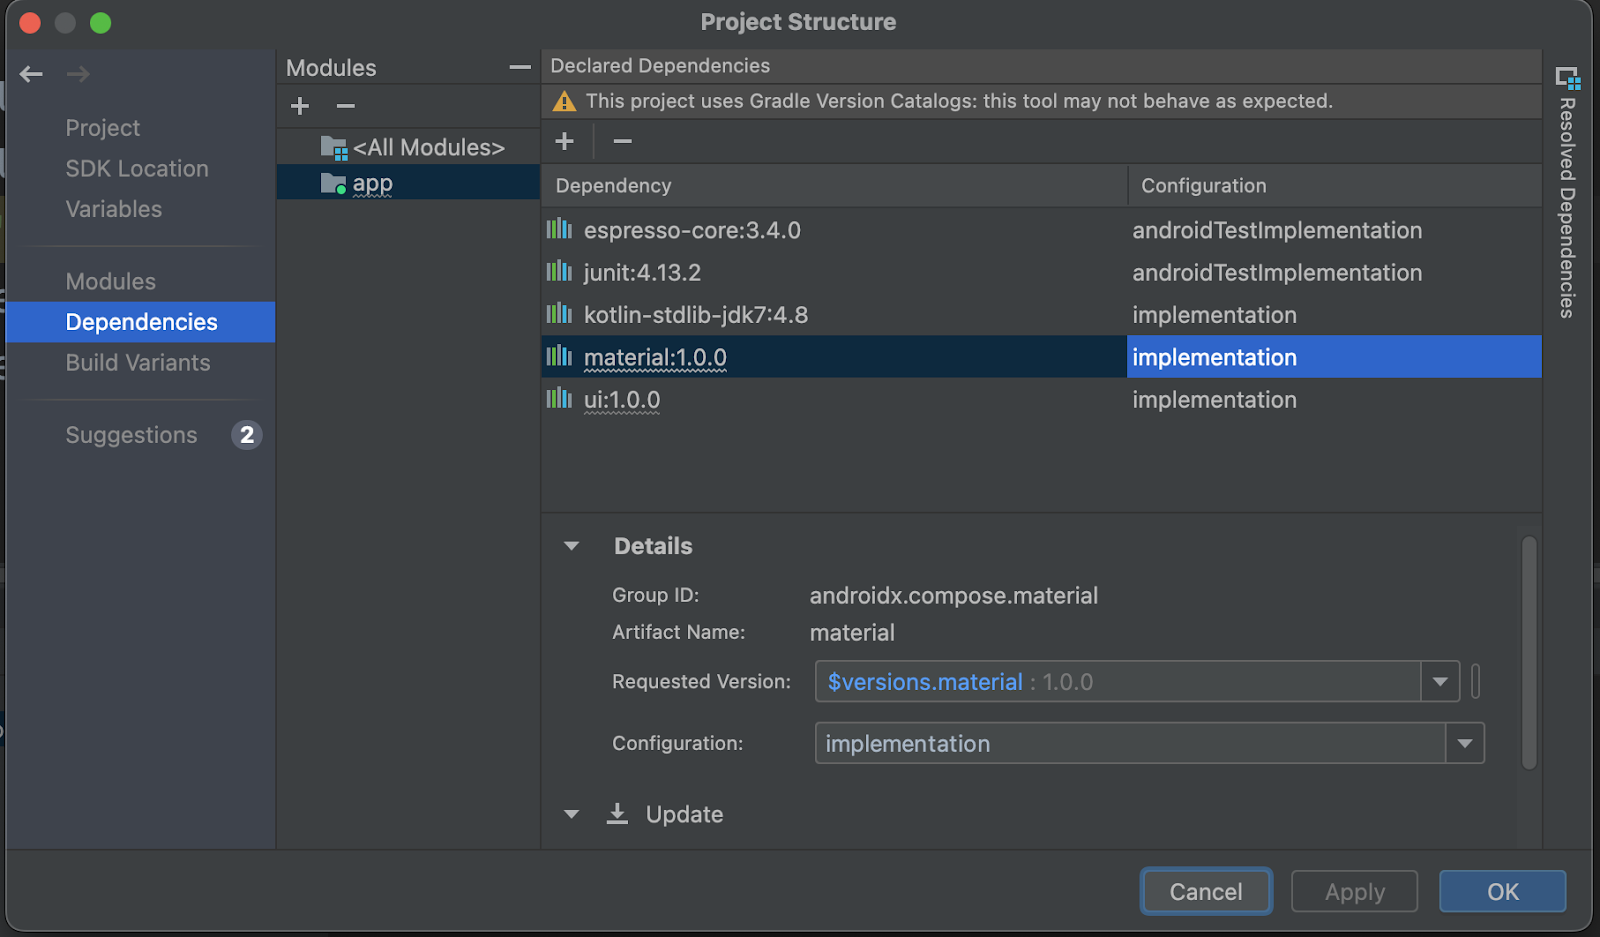Add a new dependency with the plus icon
The image size is (1600, 937).
565,141
